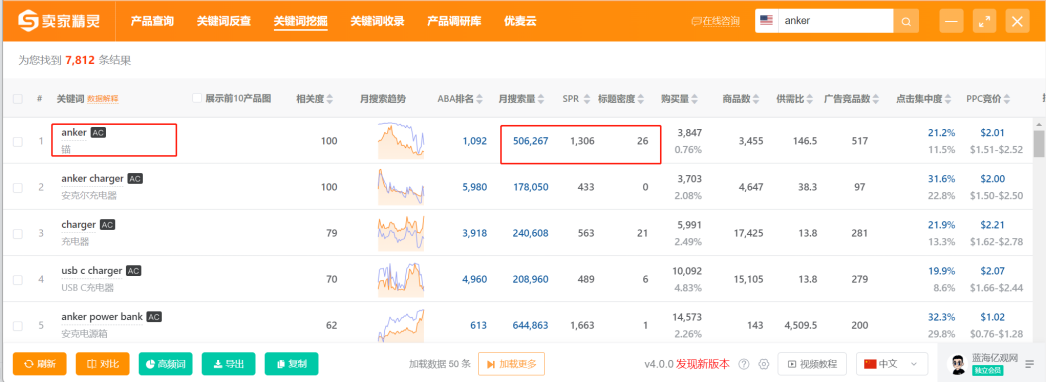The width and height of the screenshot is (1046, 382).
Task: Click the help question mark icon
Action: pyautogui.click(x=744, y=364)
